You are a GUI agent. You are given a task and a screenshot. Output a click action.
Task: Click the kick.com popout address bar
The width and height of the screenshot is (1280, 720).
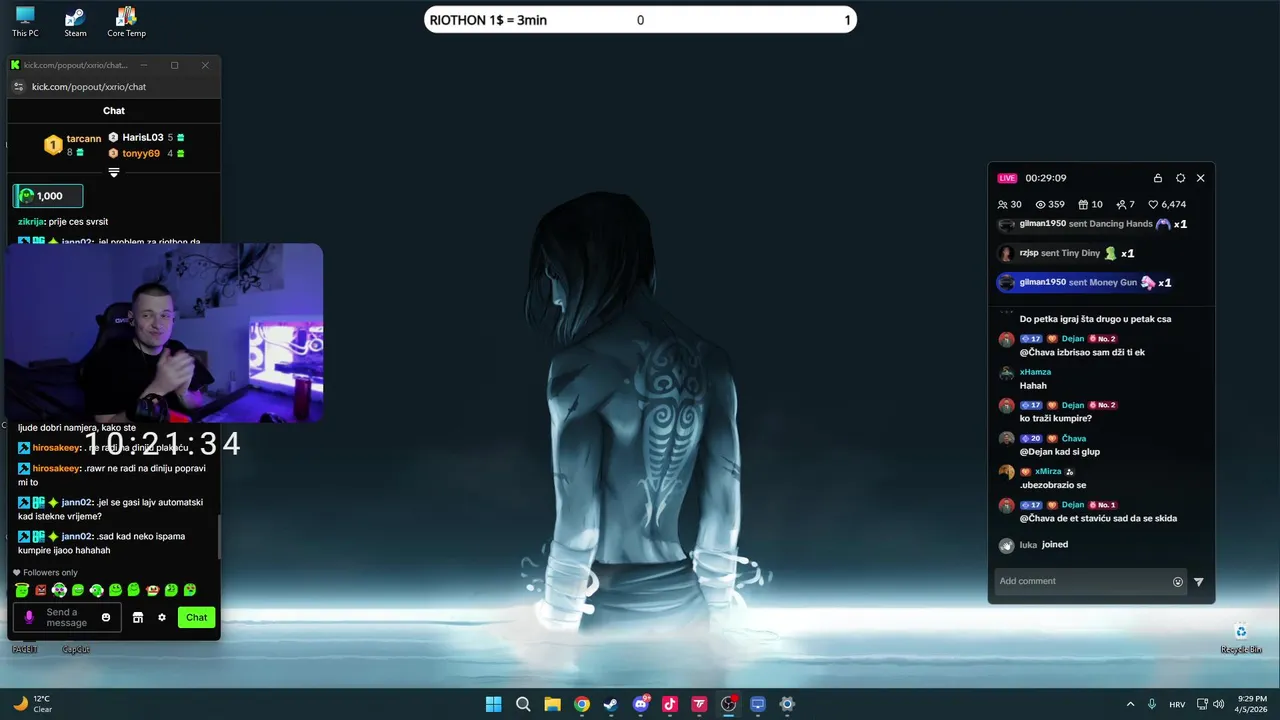[x=88, y=87]
